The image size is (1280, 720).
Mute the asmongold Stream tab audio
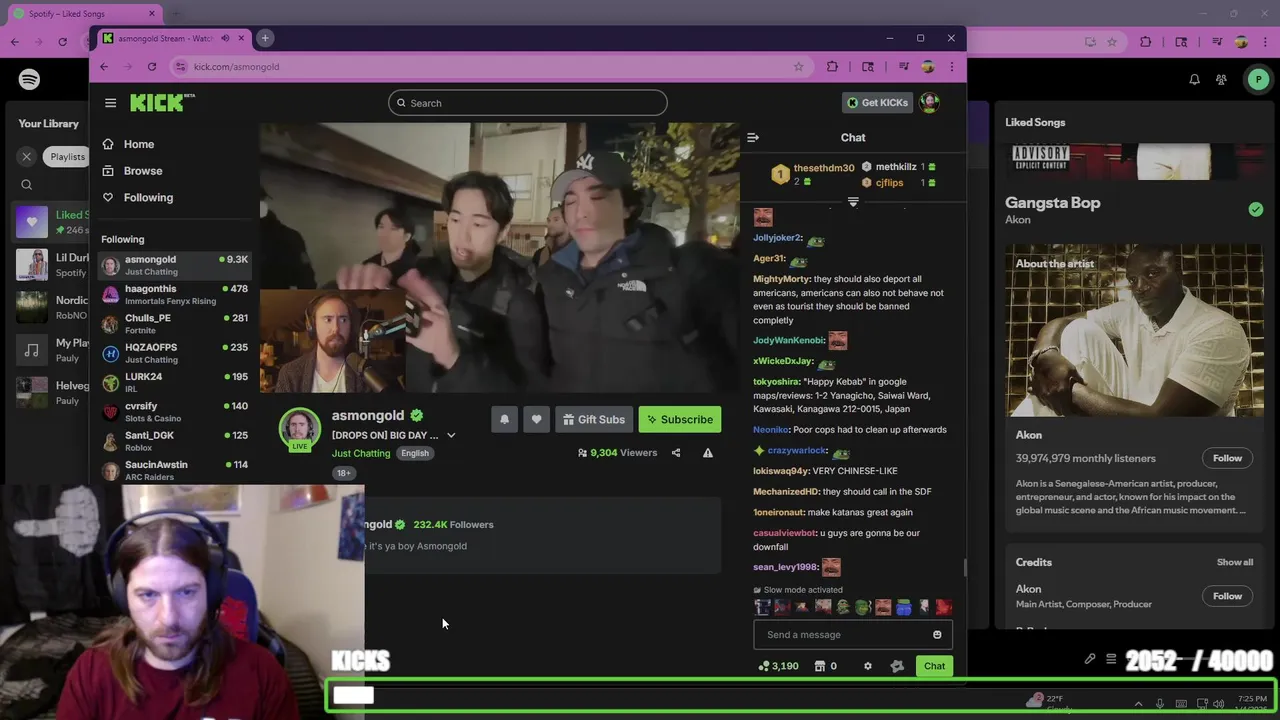pos(225,38)
